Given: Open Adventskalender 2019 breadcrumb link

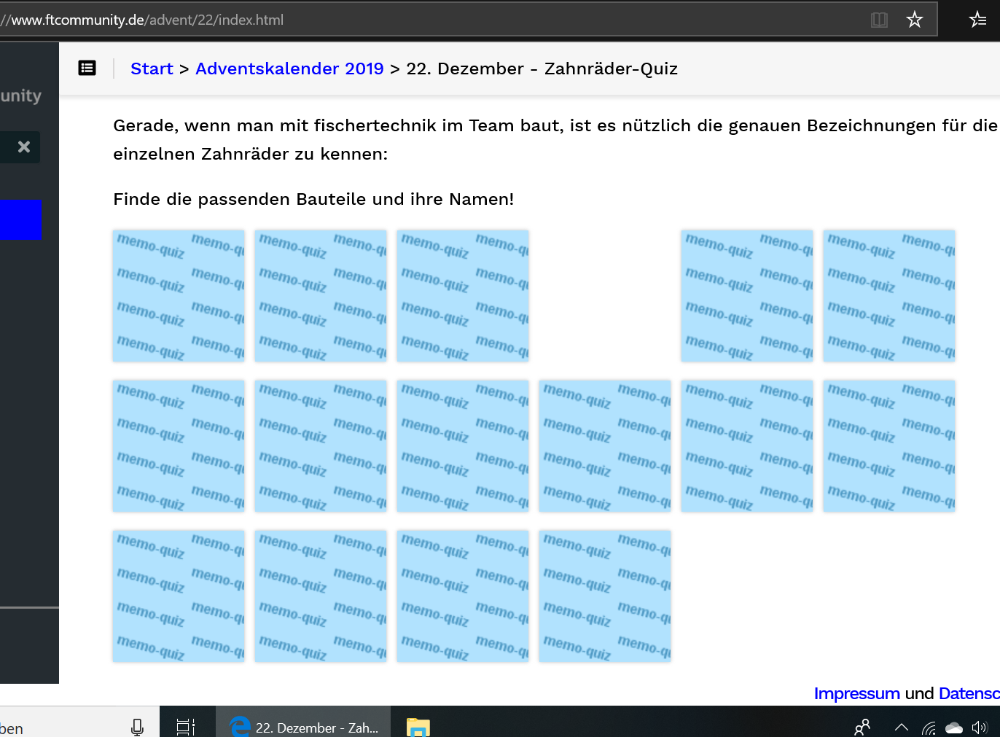Looking at the screenshot, I should click(290, 68).
